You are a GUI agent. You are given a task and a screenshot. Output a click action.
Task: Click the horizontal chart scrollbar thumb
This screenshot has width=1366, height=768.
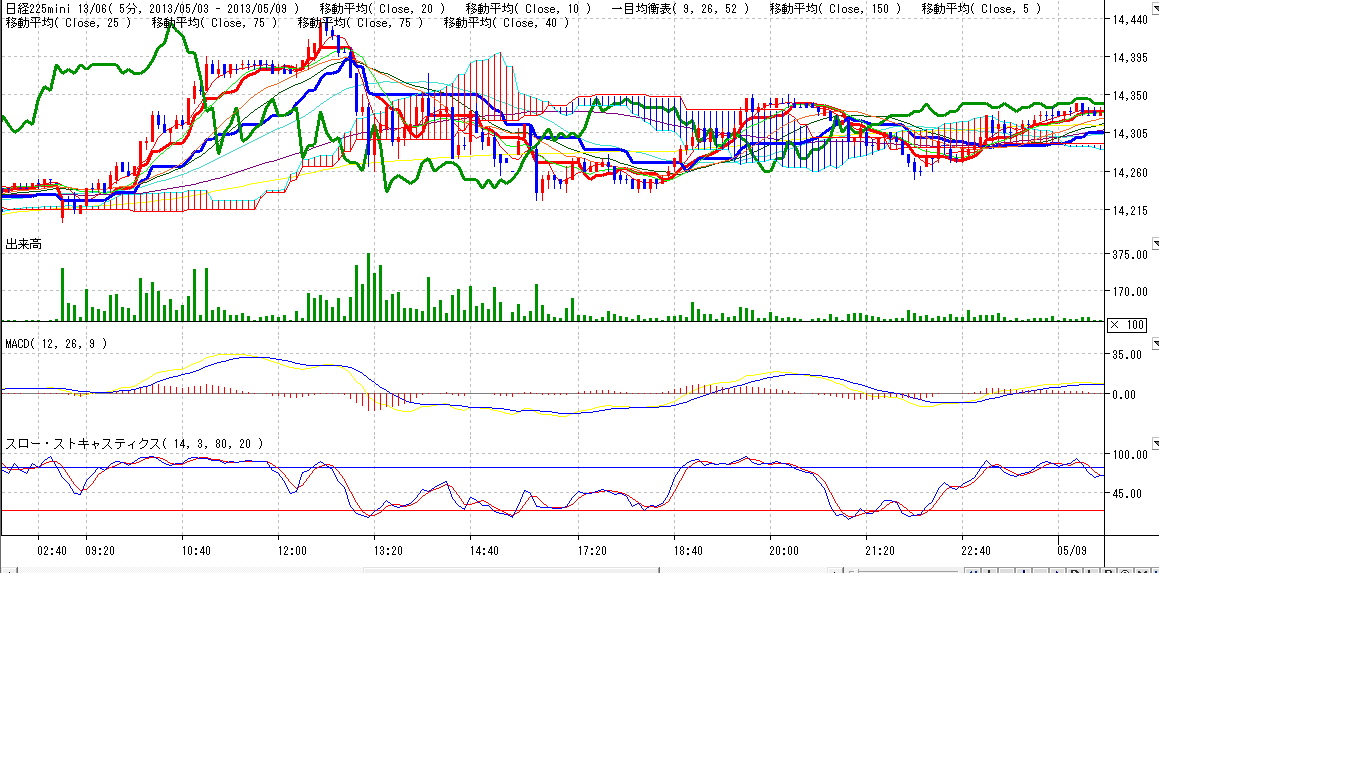510,571
